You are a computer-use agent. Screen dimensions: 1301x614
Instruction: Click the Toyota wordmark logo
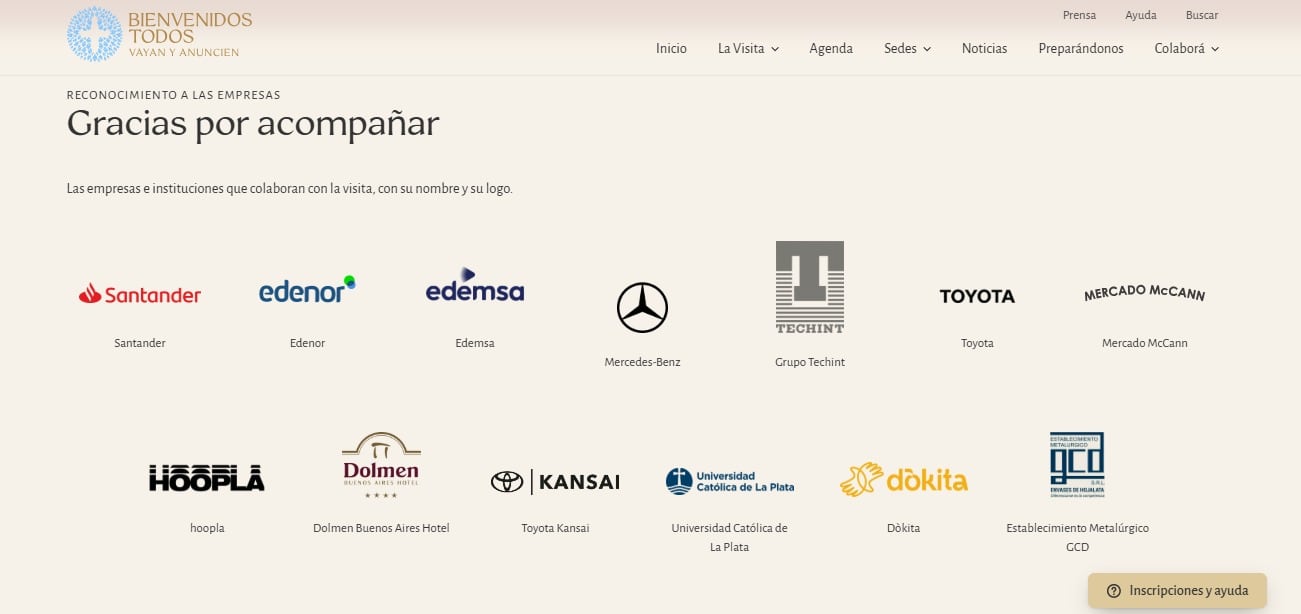[x=977, y=296]
